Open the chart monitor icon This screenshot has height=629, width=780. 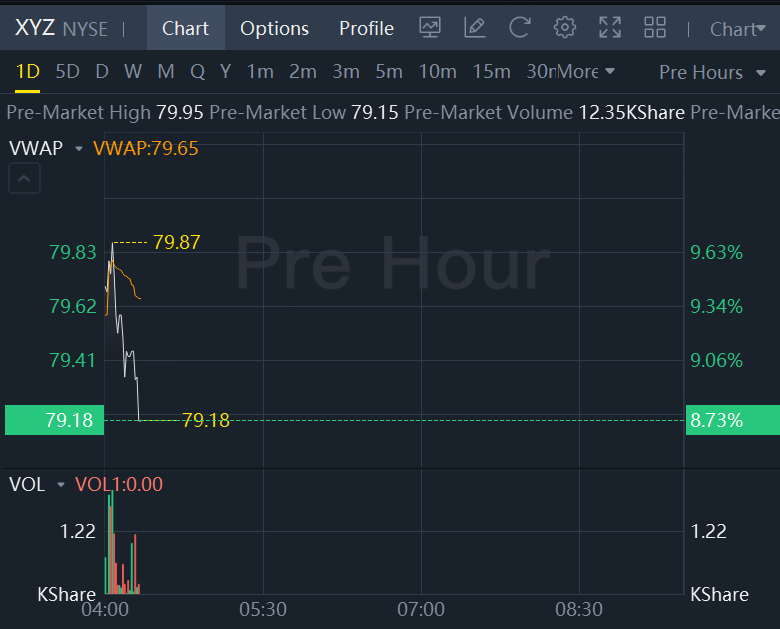tap(430, 28)
